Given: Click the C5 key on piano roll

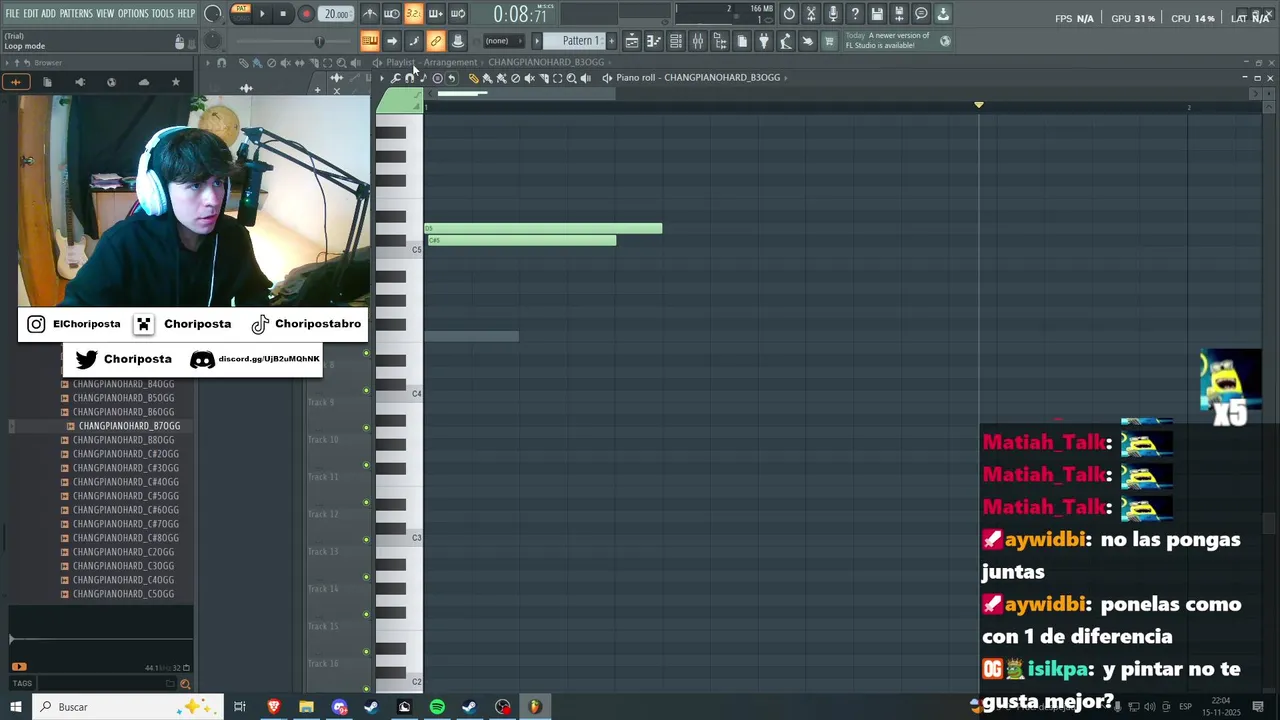Looking at the screenshot, I should tap(400, 249).
